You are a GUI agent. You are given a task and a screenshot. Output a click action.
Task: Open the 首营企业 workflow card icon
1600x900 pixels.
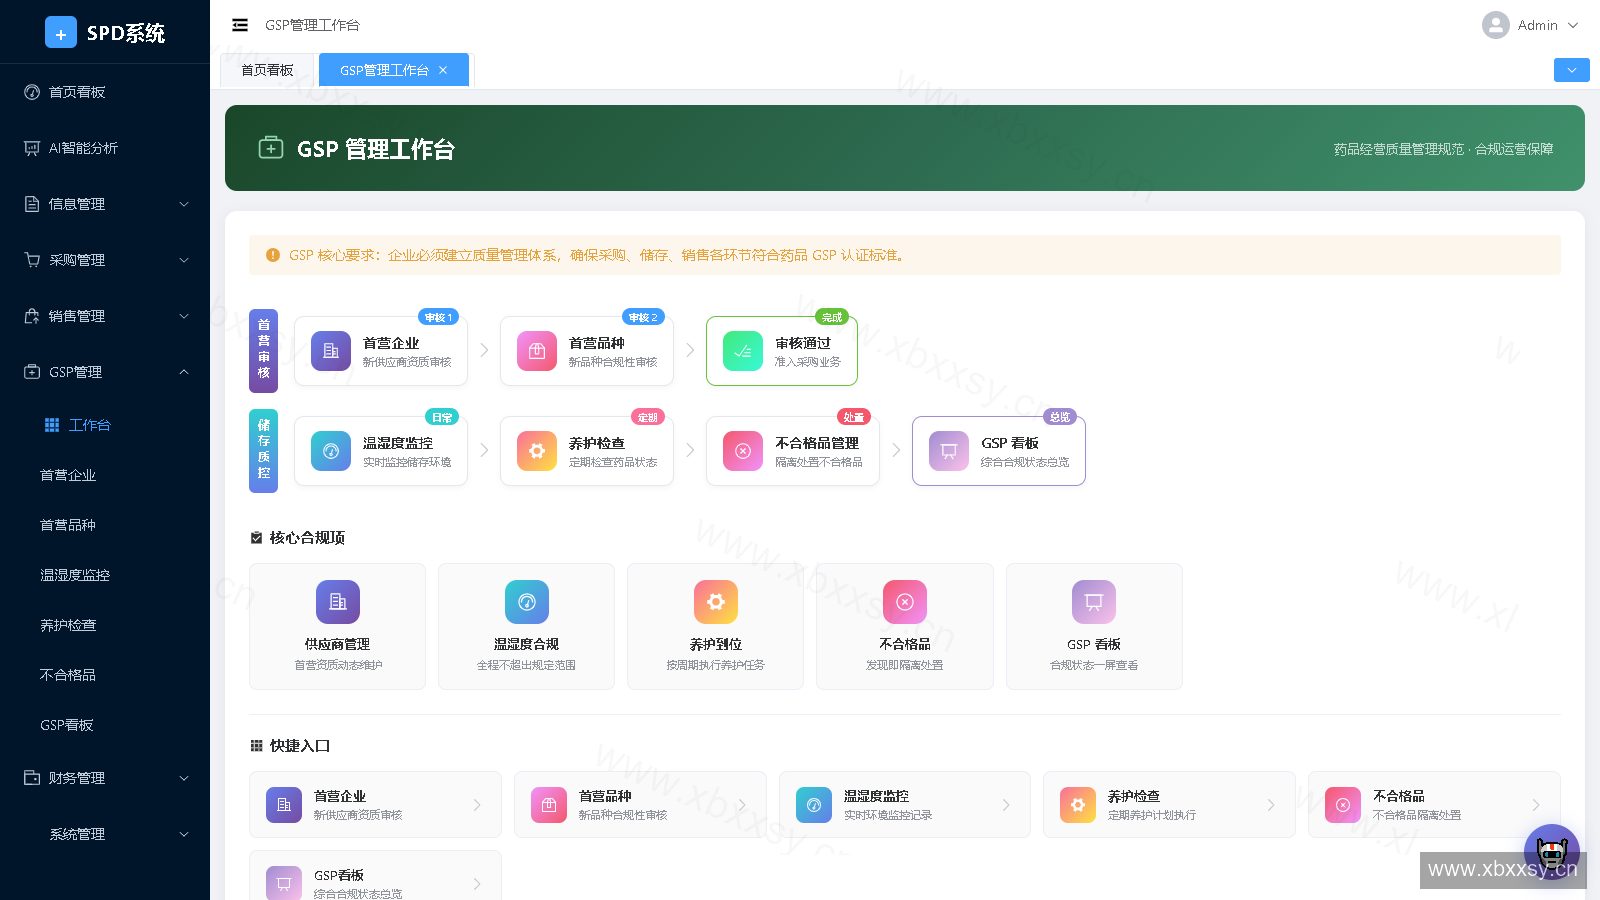point(331,351)
